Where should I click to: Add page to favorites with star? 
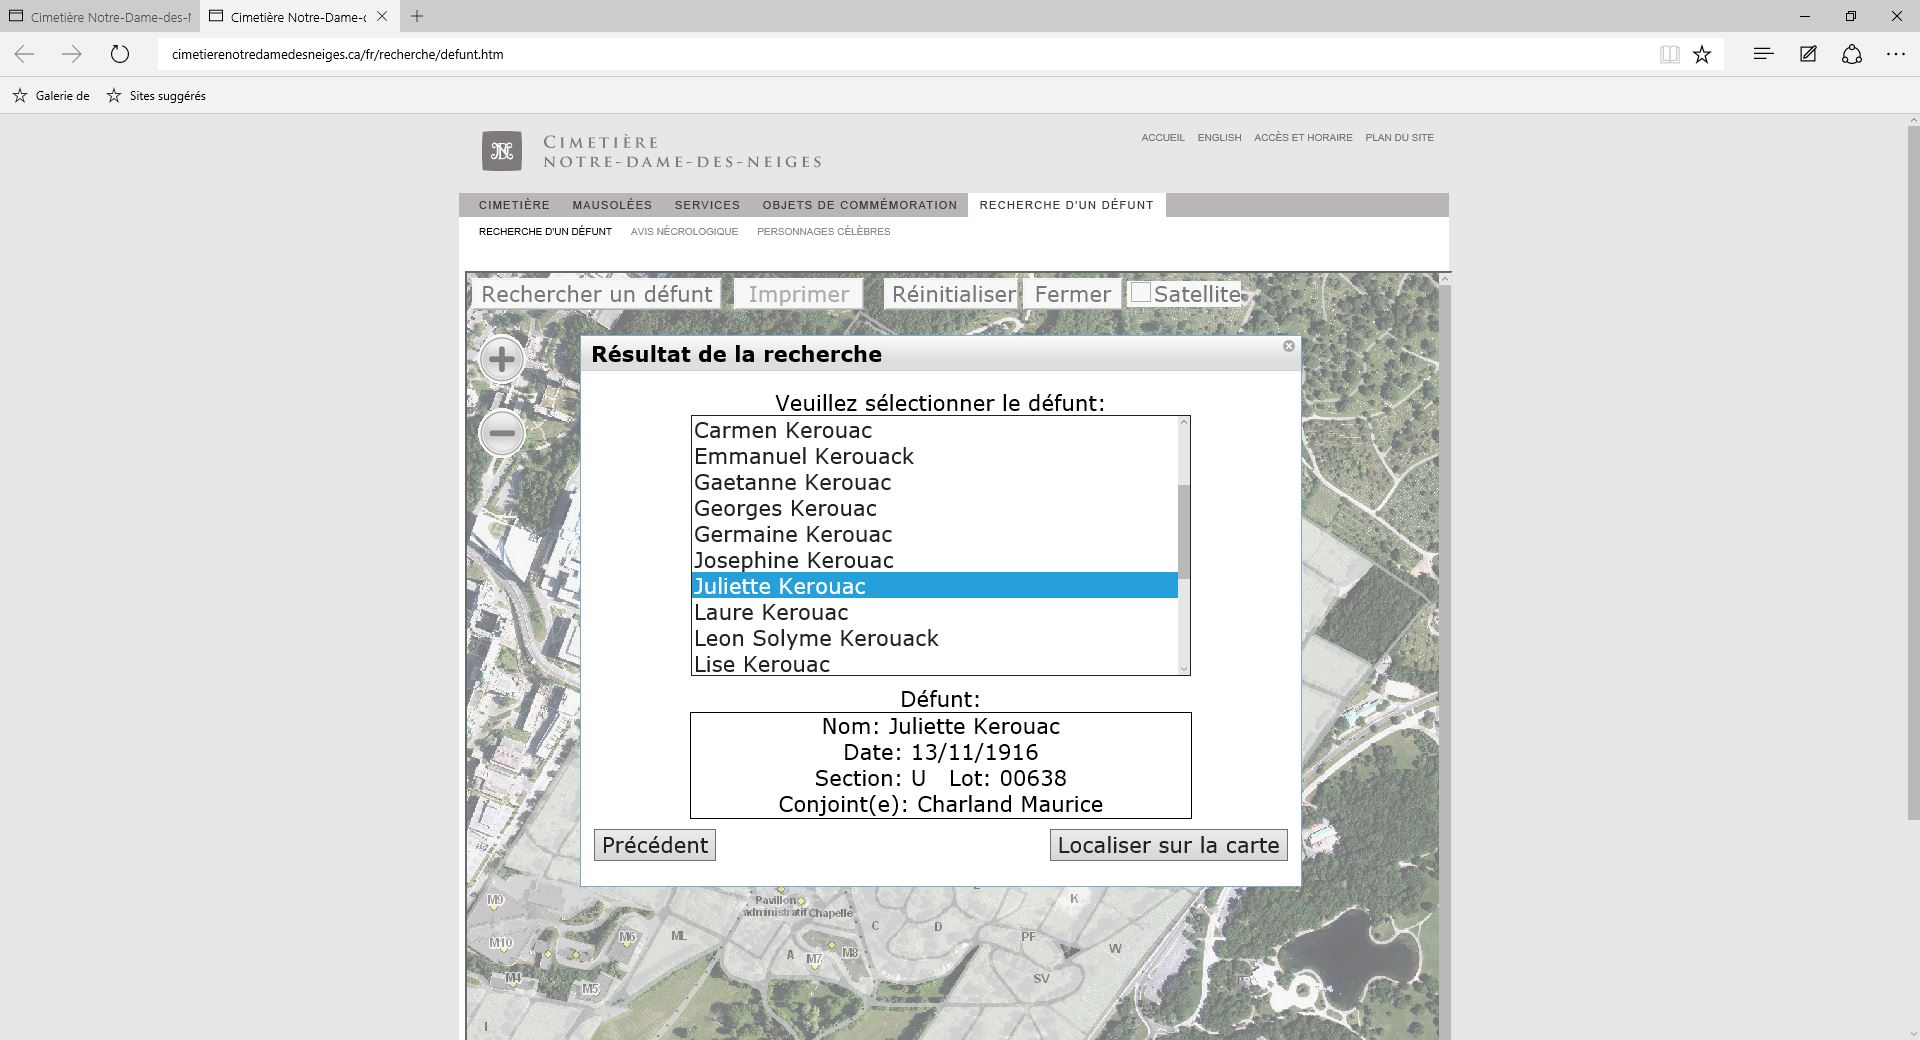[1702, 54]
